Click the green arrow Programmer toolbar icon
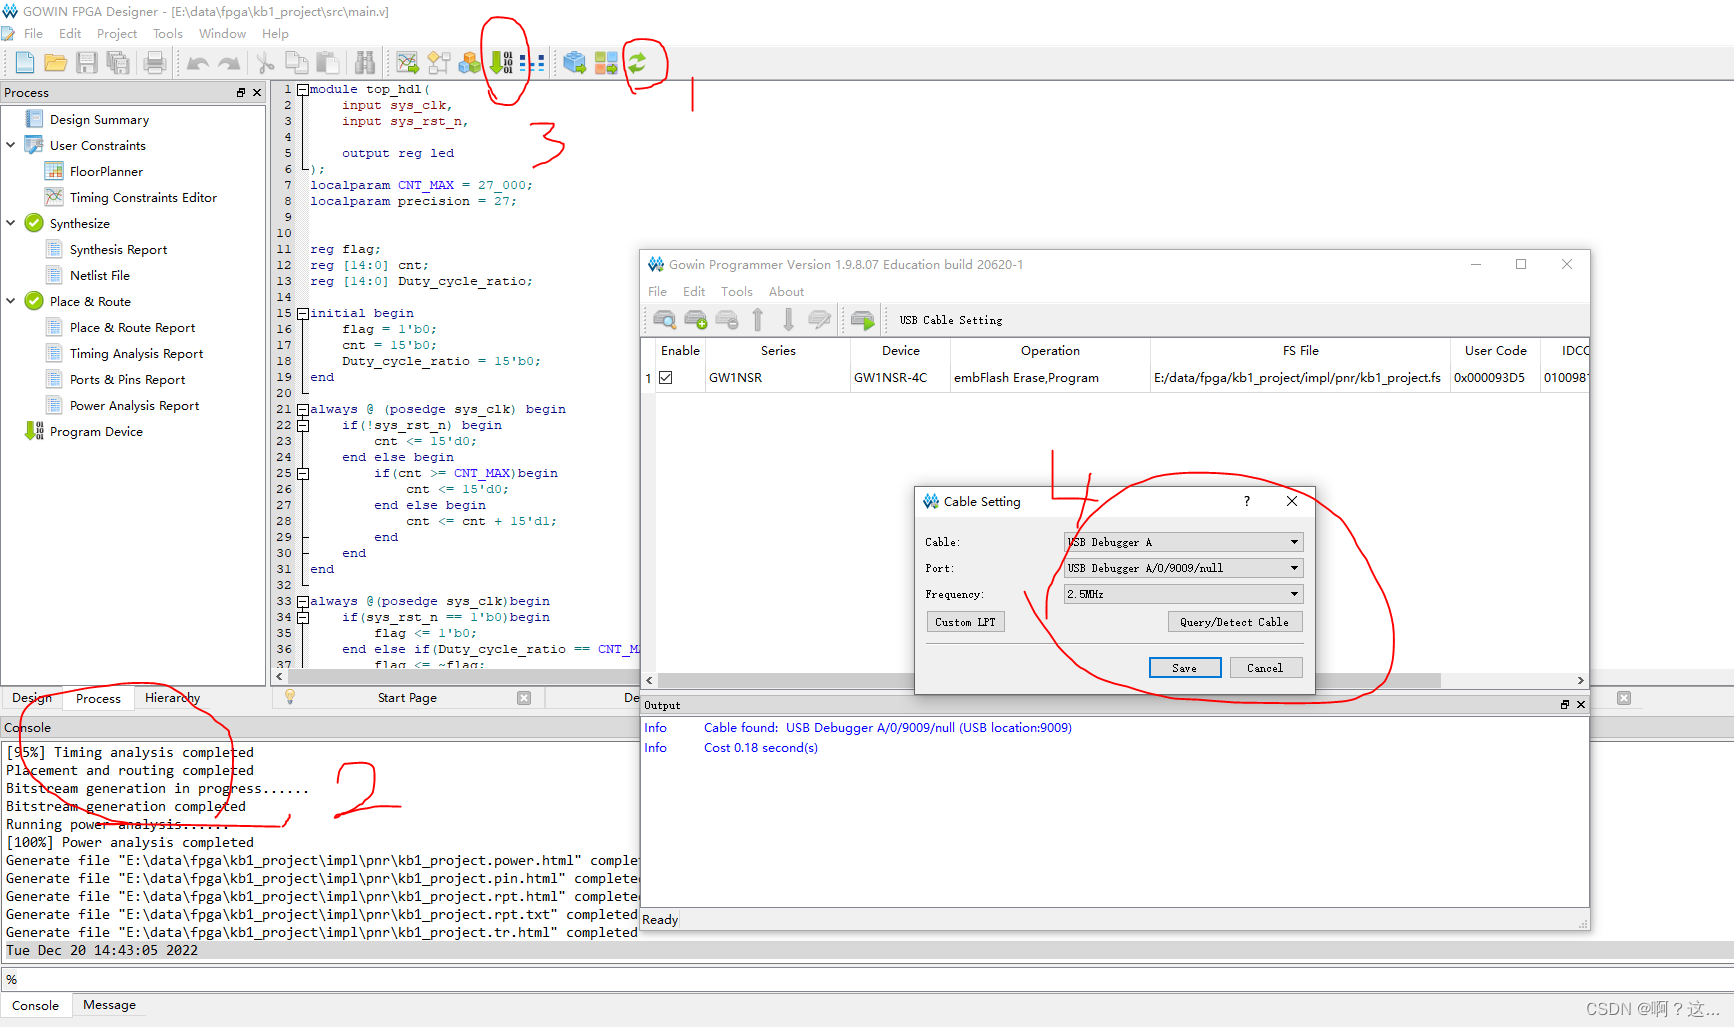Screen dimensions: 1734x1027 point(501,63)
